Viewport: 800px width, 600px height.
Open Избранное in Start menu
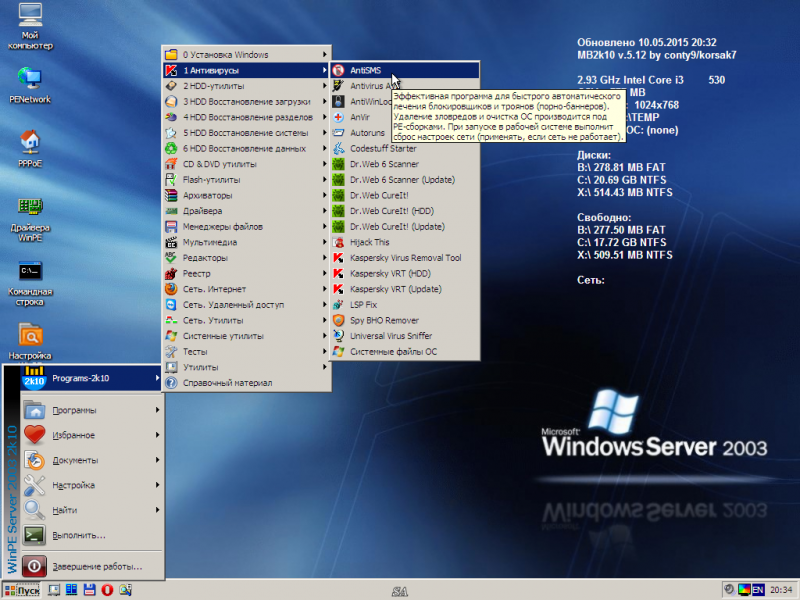coord(91,435)
